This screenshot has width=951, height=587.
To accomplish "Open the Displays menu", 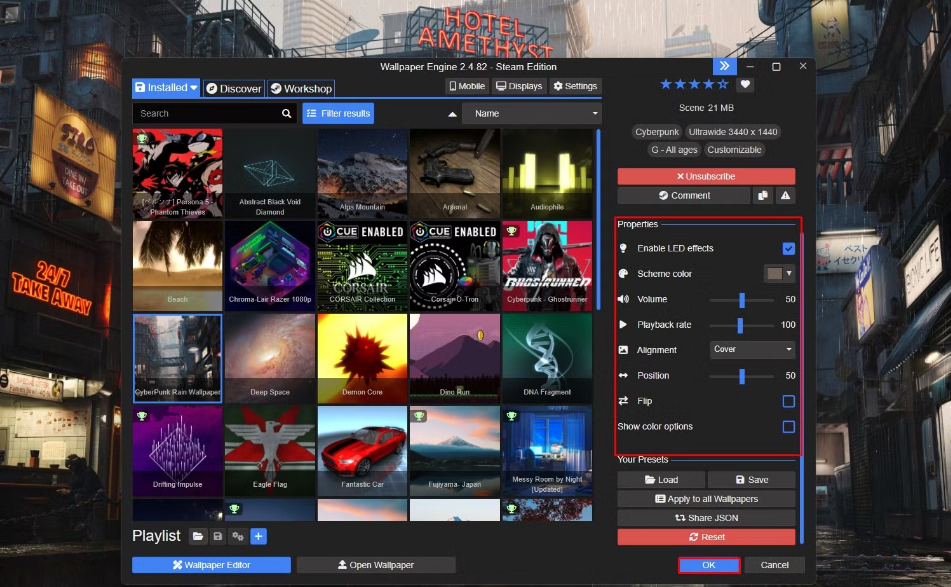I will click(519, 86).
